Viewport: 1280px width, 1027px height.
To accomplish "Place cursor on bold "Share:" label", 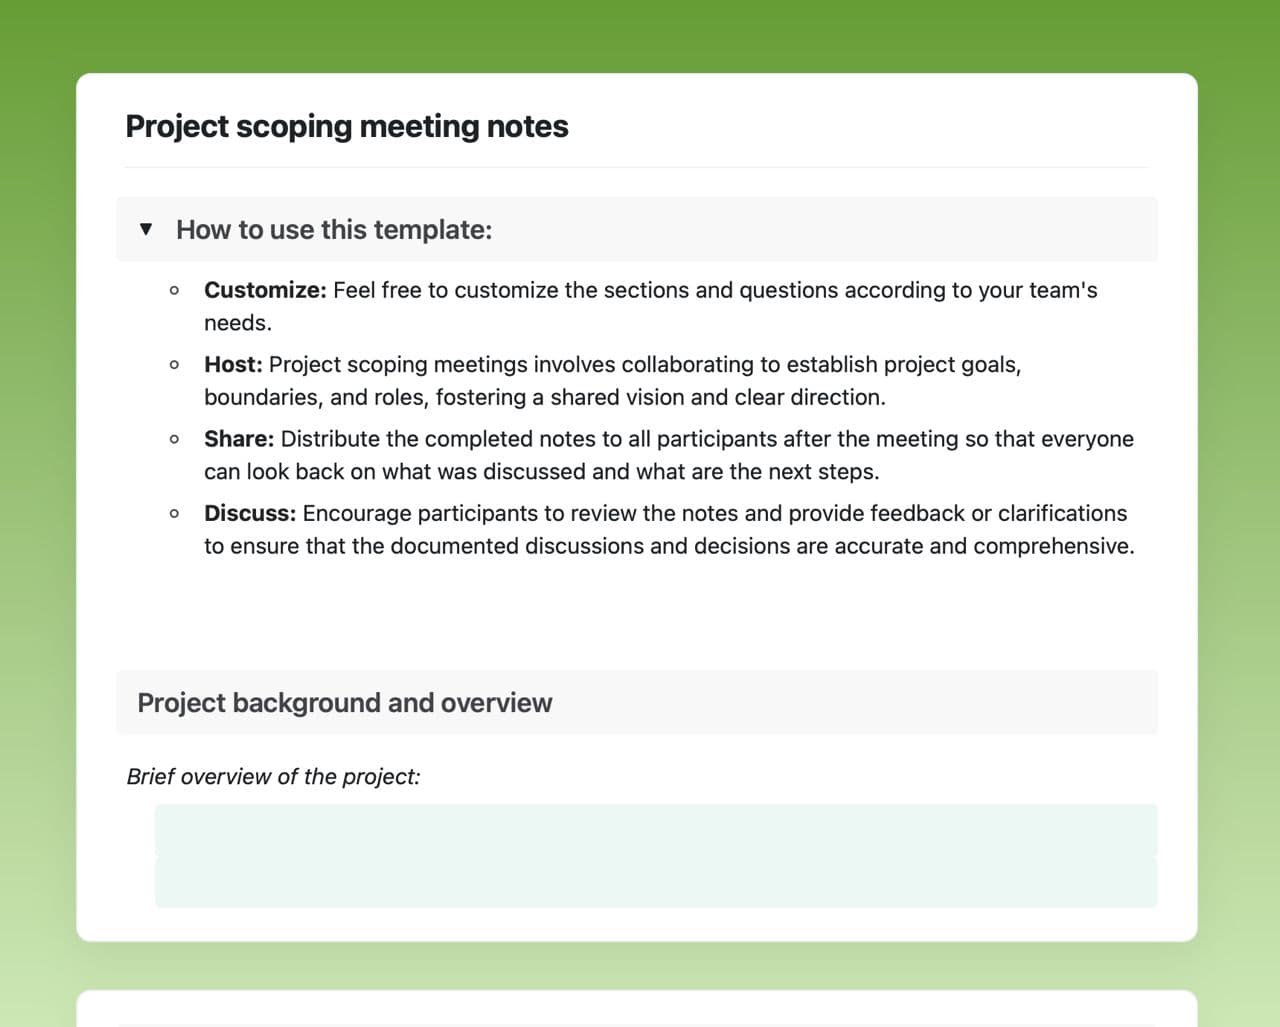I will (239, 439).
